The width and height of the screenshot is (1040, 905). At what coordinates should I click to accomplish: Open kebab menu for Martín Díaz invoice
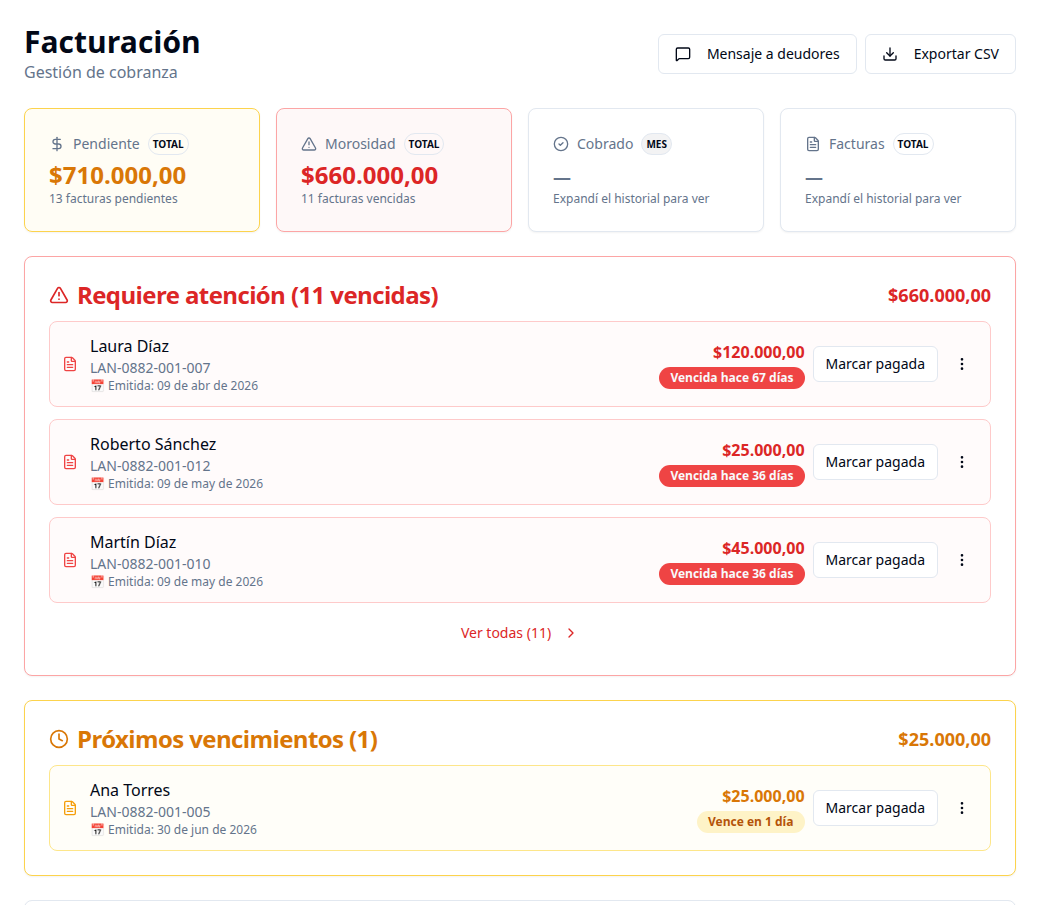tap(962, 561)
